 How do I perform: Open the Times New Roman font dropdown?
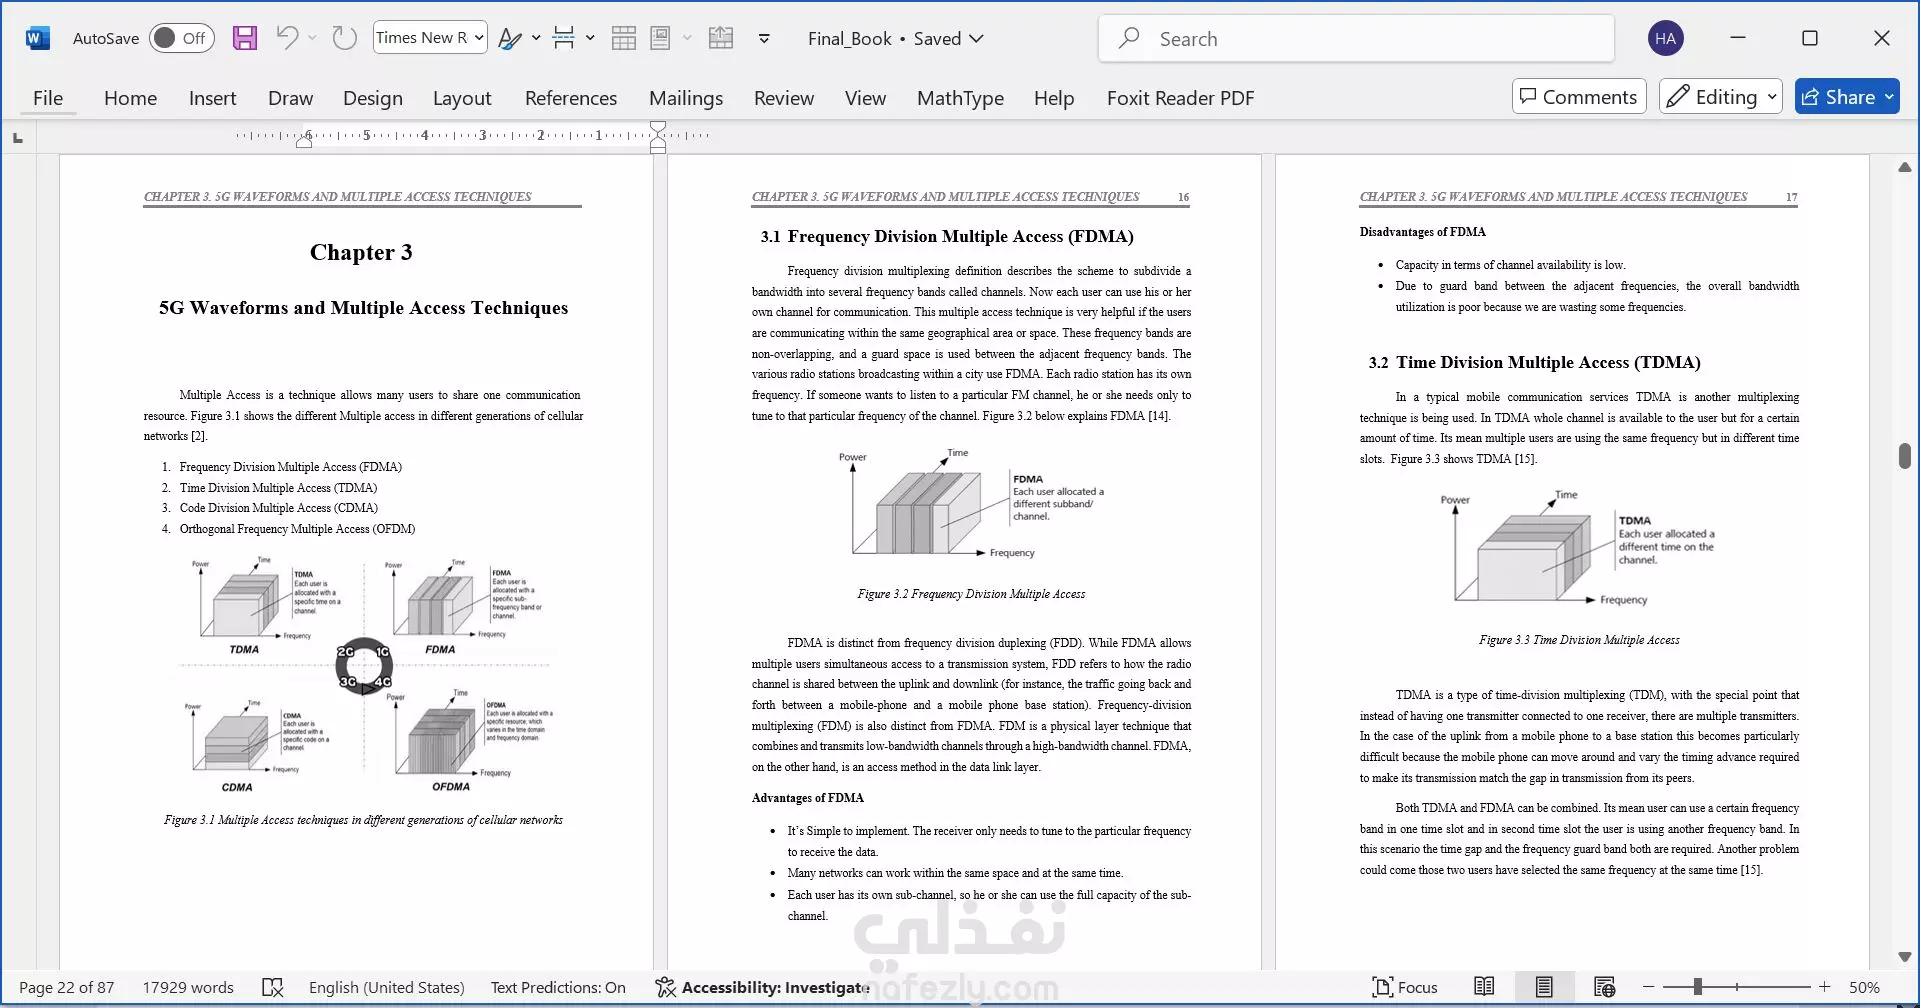(x=430, y=38)
